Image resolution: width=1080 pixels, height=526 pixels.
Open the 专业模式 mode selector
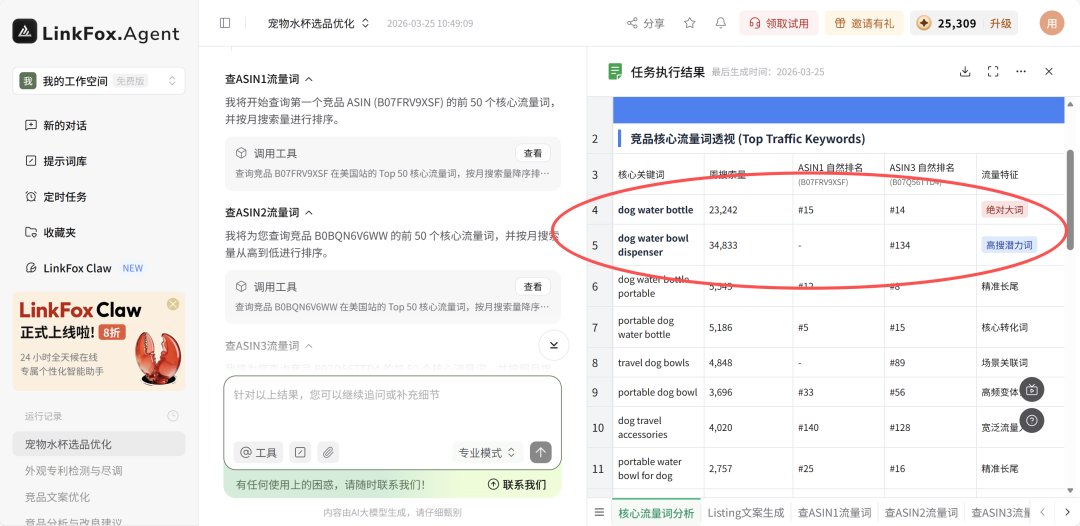(x=487, y=452)
